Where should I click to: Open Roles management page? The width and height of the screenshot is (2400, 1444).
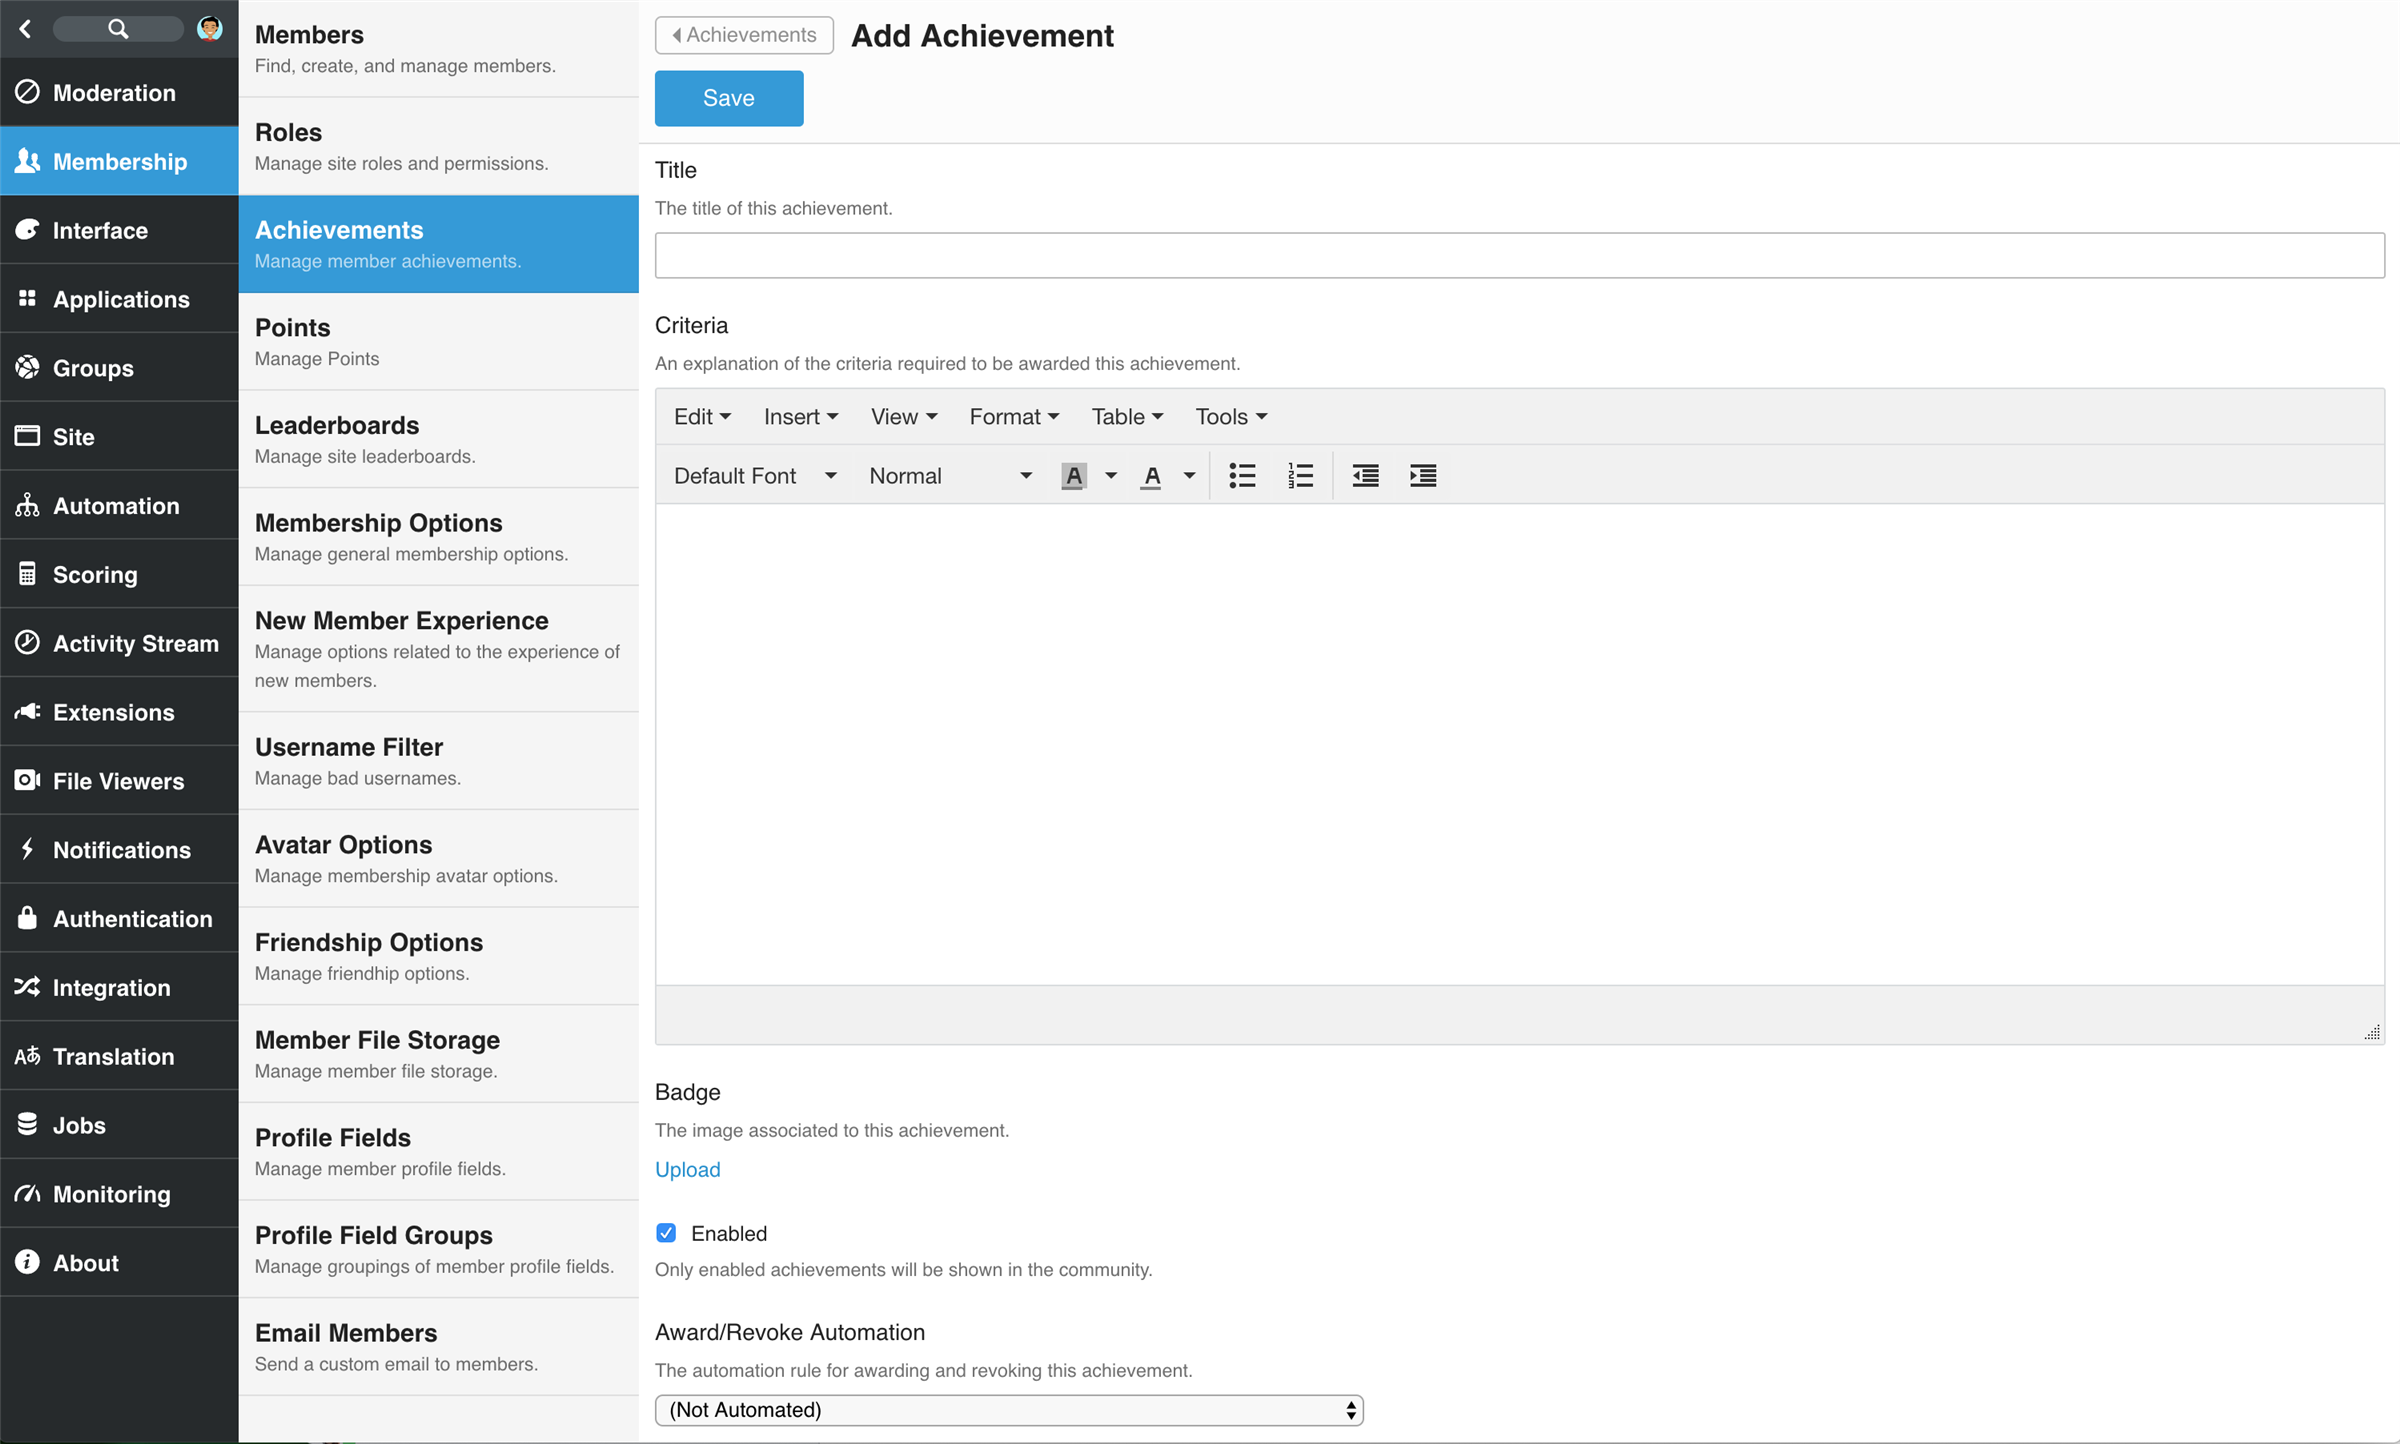[439, 146]
